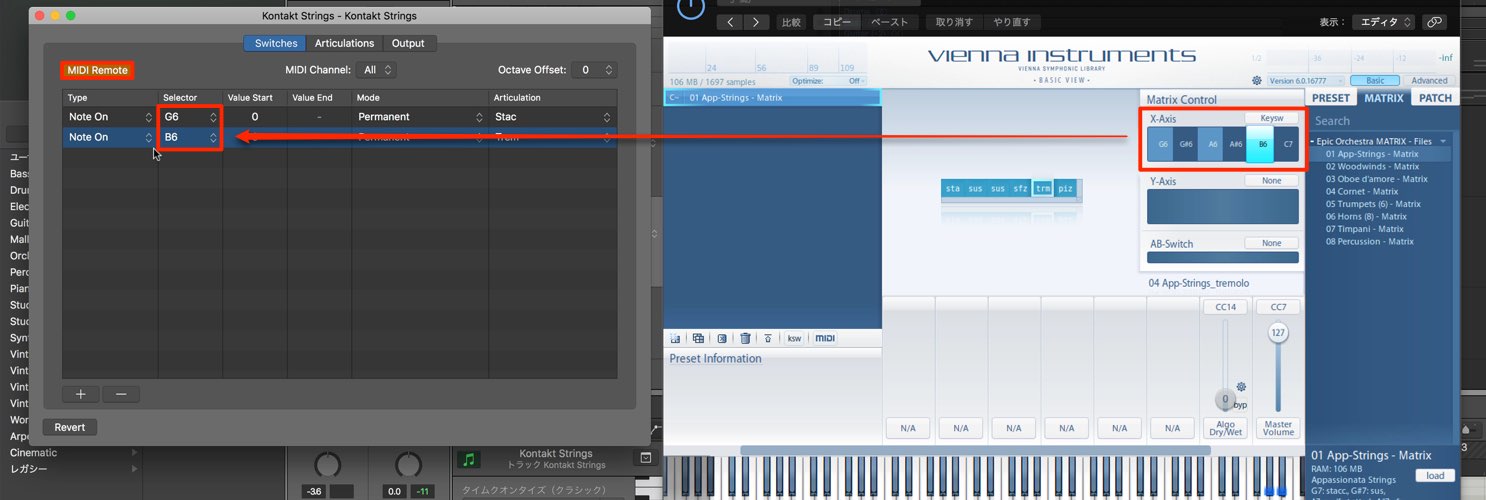Viewport: 1486px width, 500px height.
Task: Go to next preset with right arrow
Action: coord(757,22)
